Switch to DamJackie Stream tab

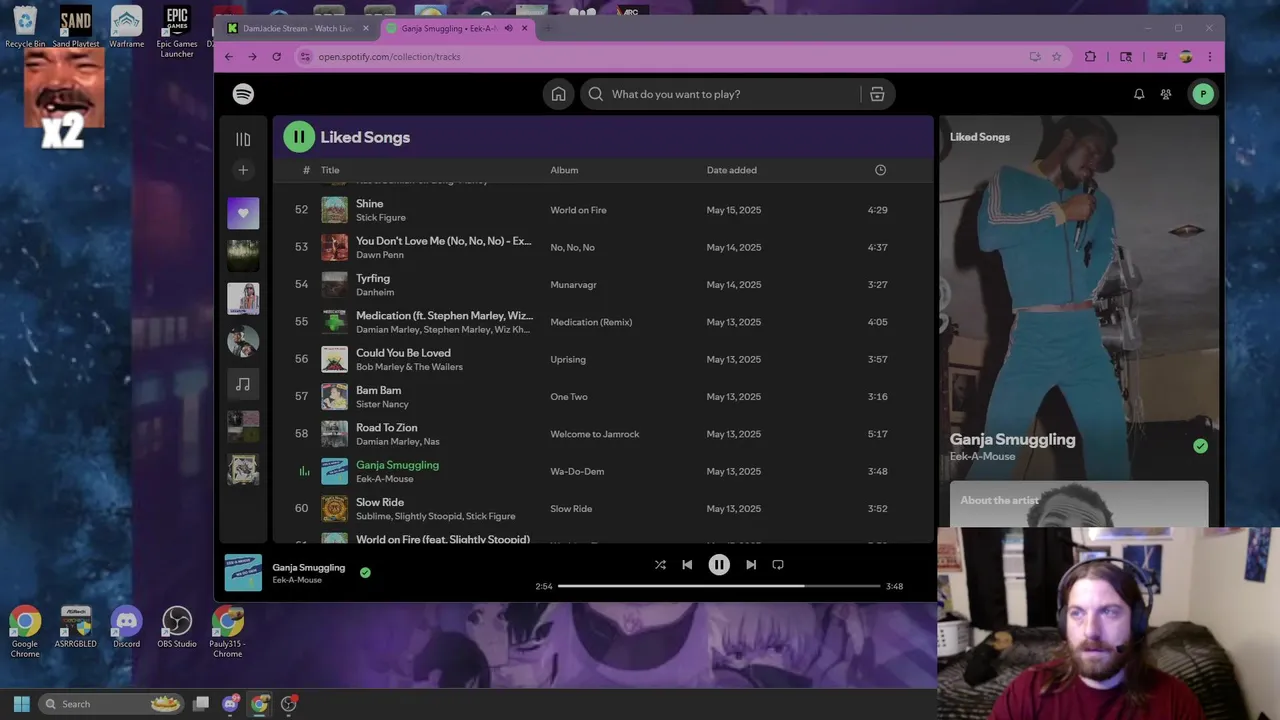click(298, 28)
